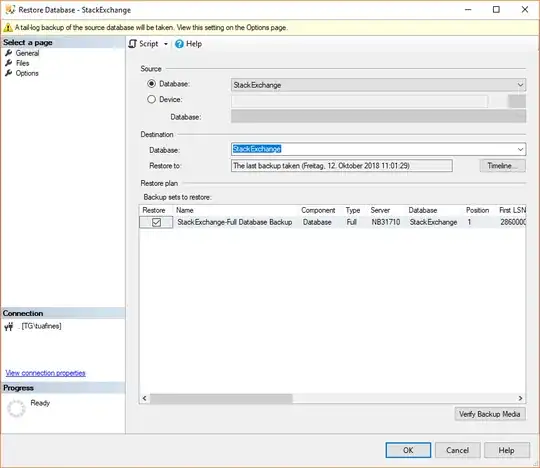Click the Restore column header
Screen dimensions: 540x468
(x=154, y=210)
